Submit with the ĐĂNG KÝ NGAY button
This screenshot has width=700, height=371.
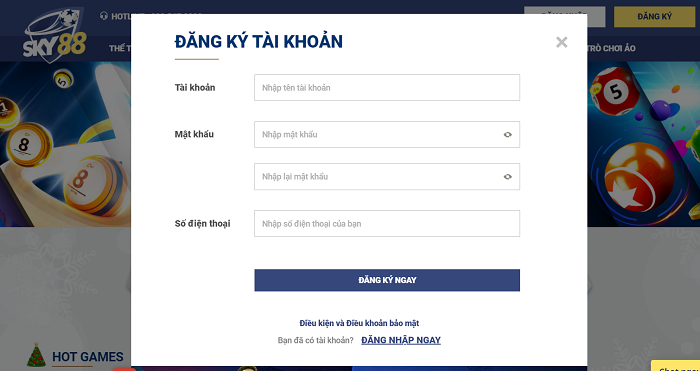click(x=387, y=280)
